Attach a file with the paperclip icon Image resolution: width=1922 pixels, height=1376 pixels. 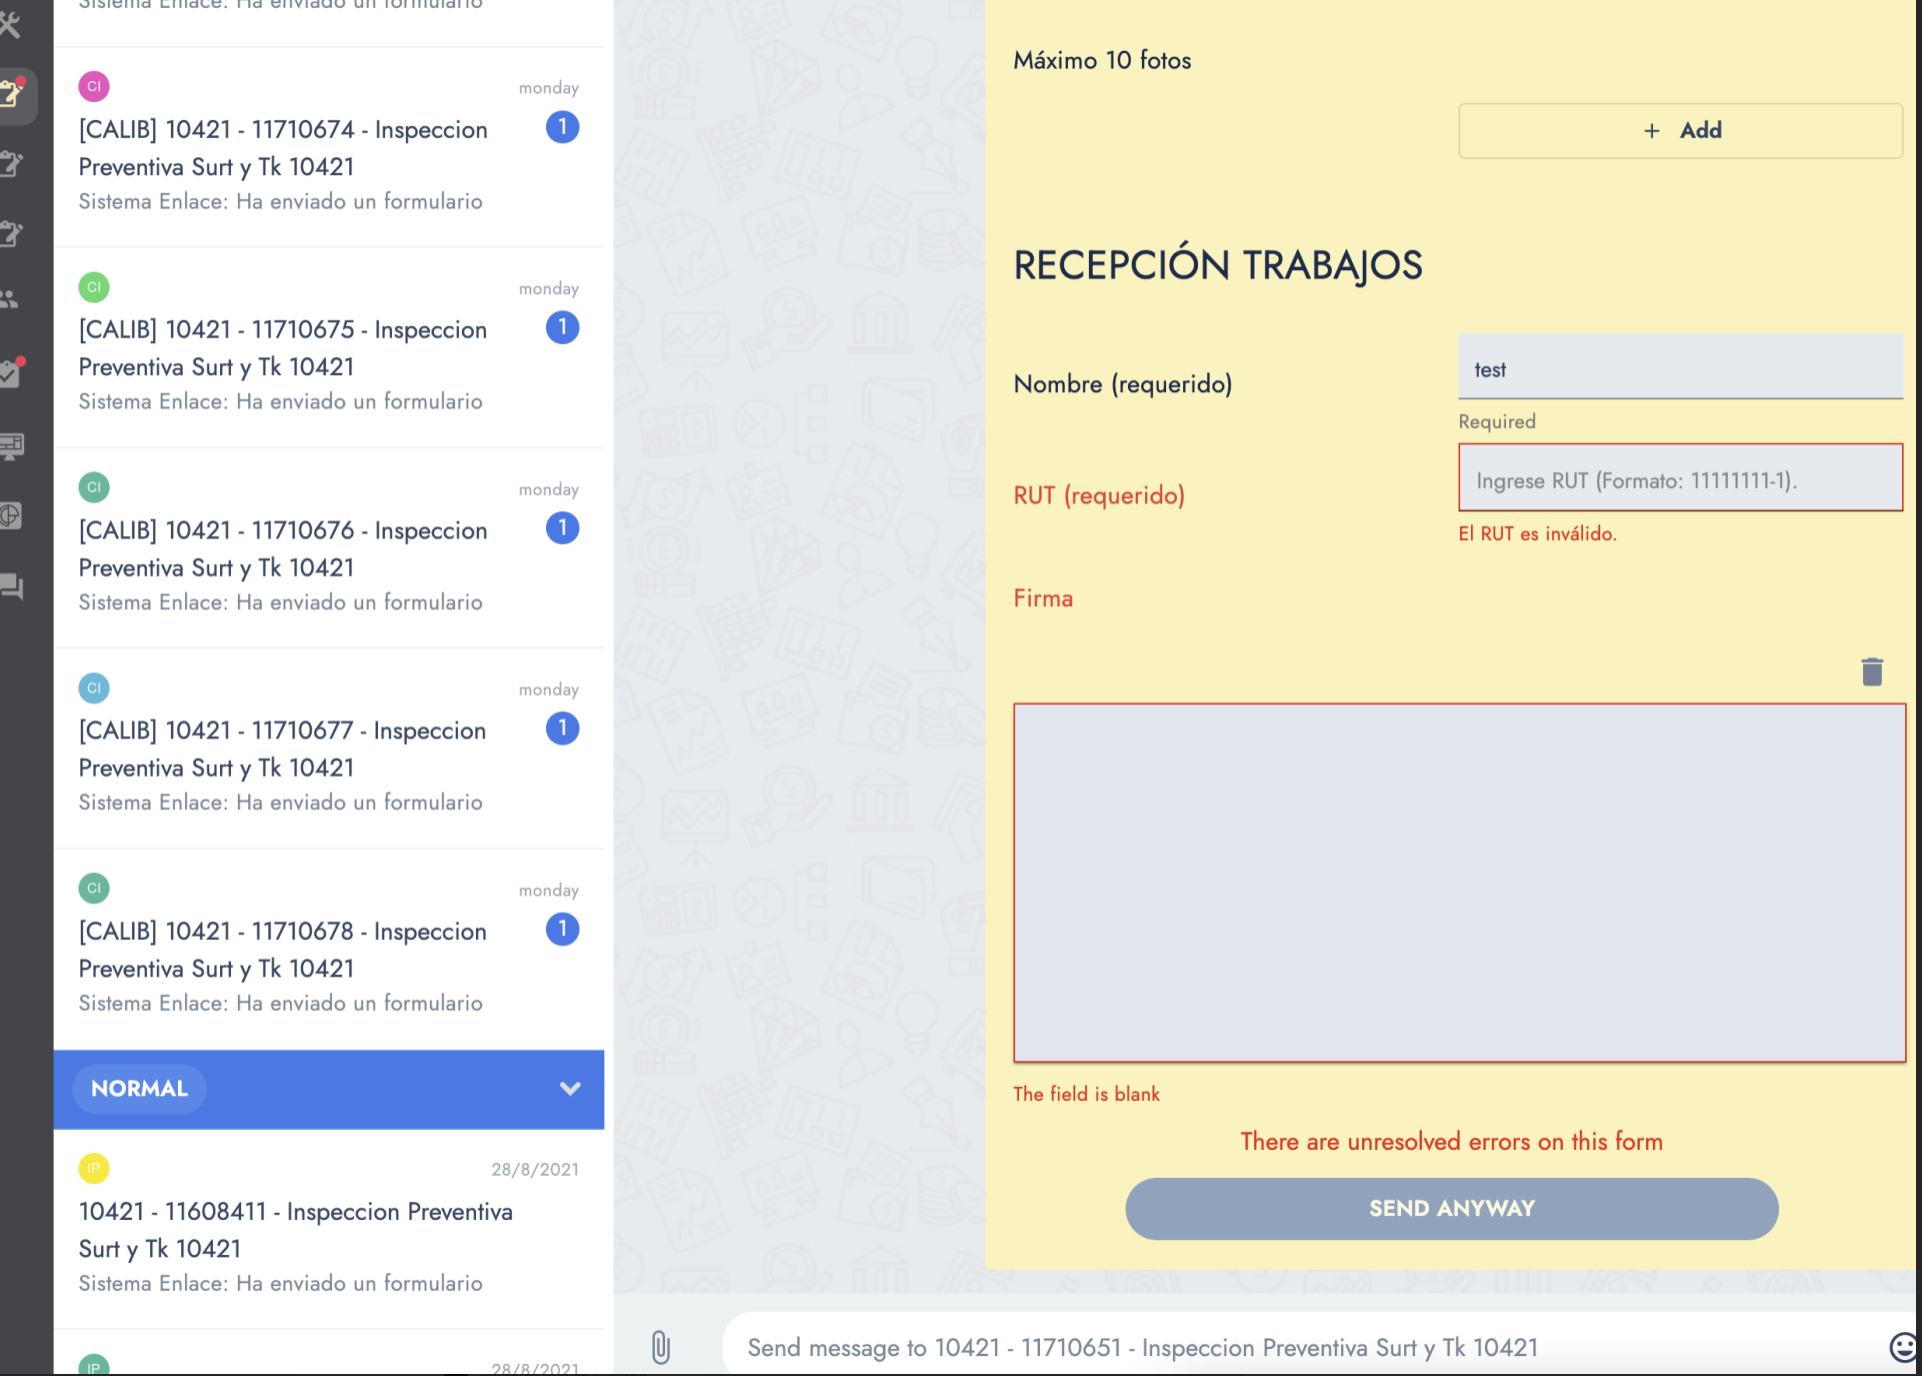660,1346
